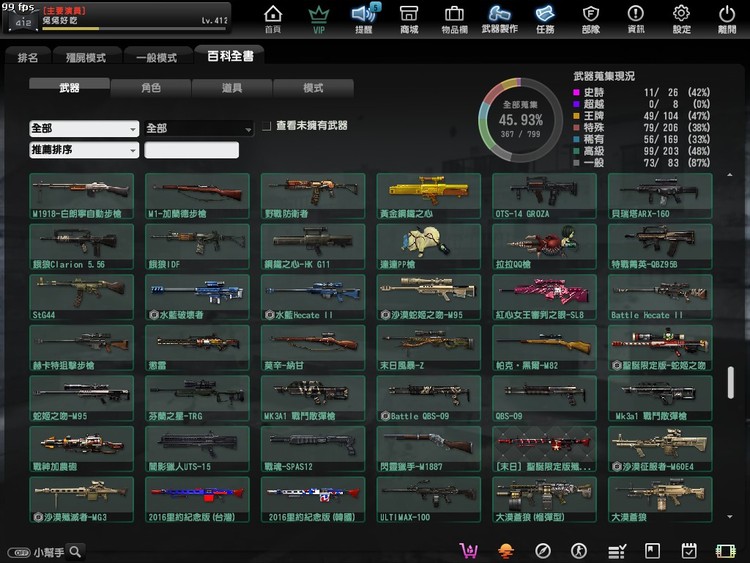The image size is (750, 563).
Task: Open the 物品欄 inventory icon
Action: click(453, 18)
